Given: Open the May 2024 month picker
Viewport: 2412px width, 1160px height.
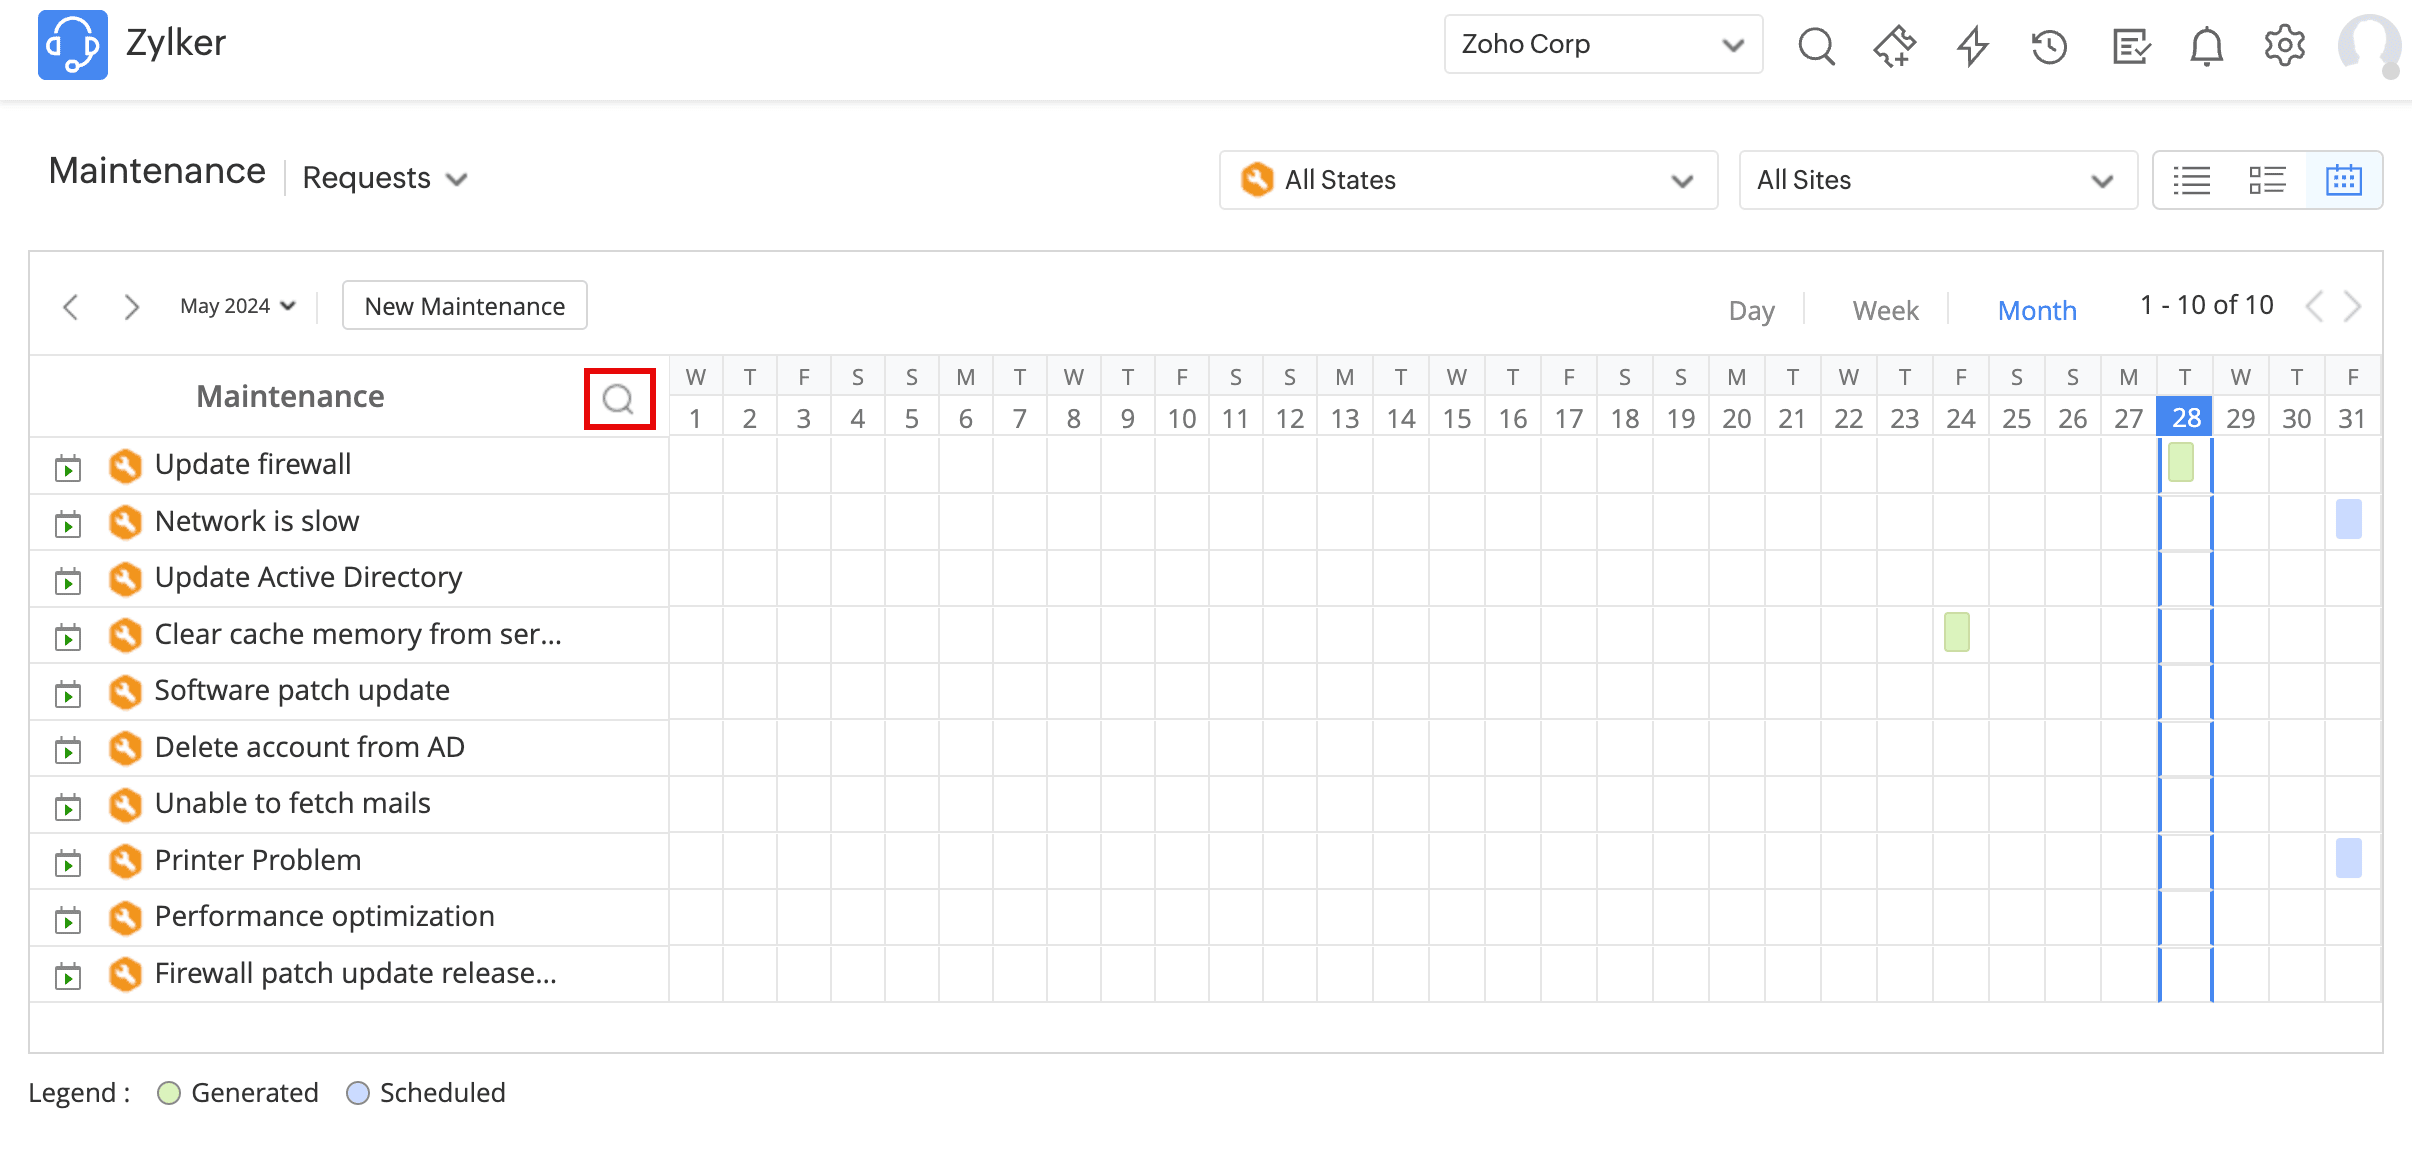Looking at the screenshot, I should (x=238, y=306).
